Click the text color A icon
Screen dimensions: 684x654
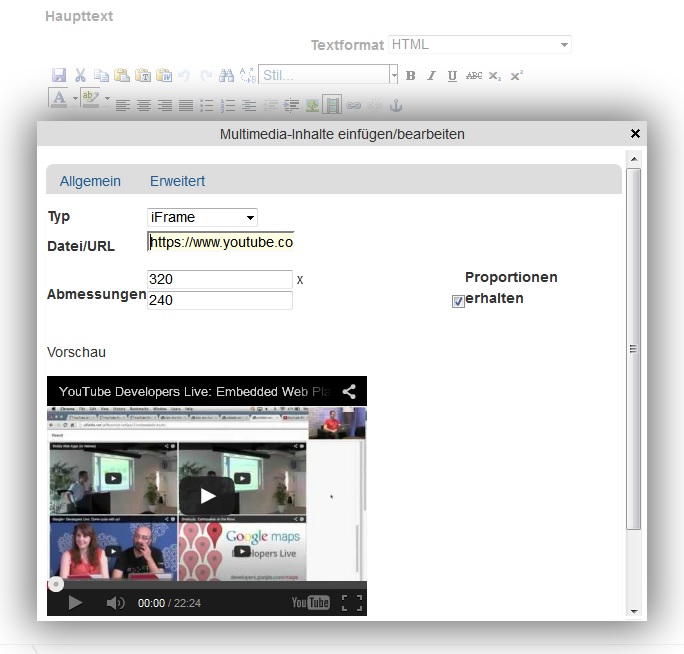pos(59,98)
